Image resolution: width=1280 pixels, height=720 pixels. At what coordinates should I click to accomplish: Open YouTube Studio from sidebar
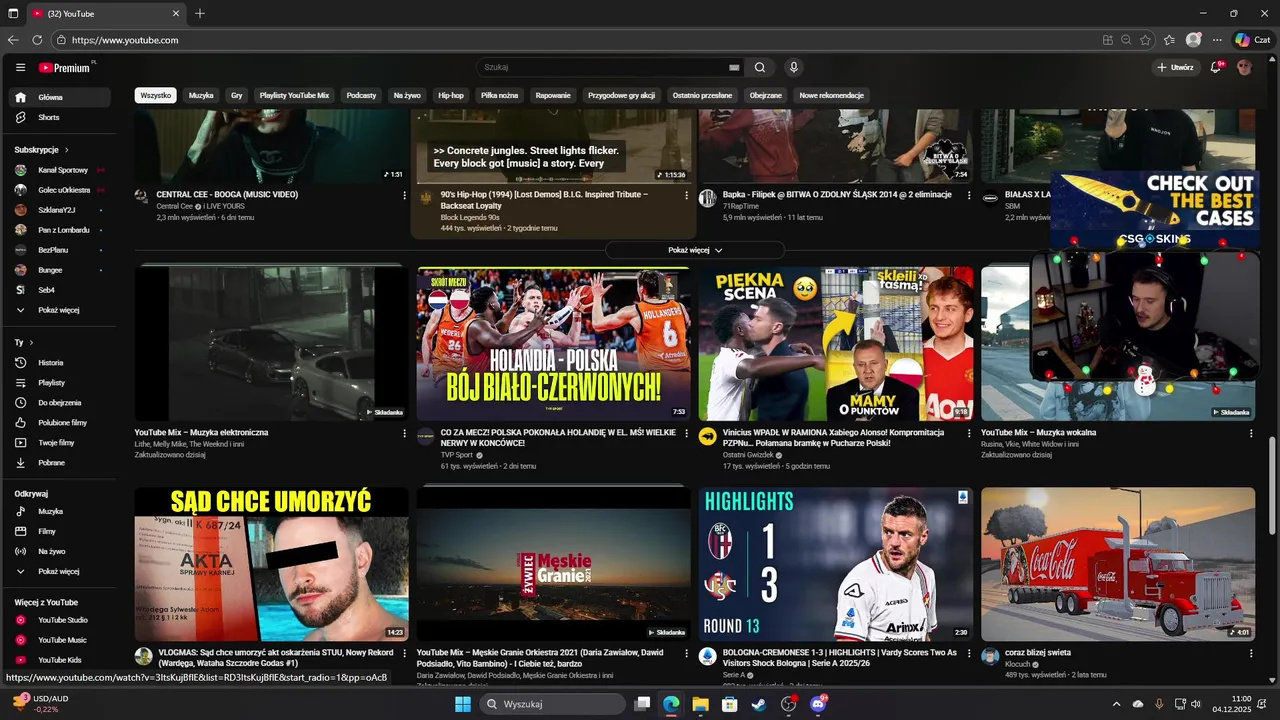[x=61, y=620]
